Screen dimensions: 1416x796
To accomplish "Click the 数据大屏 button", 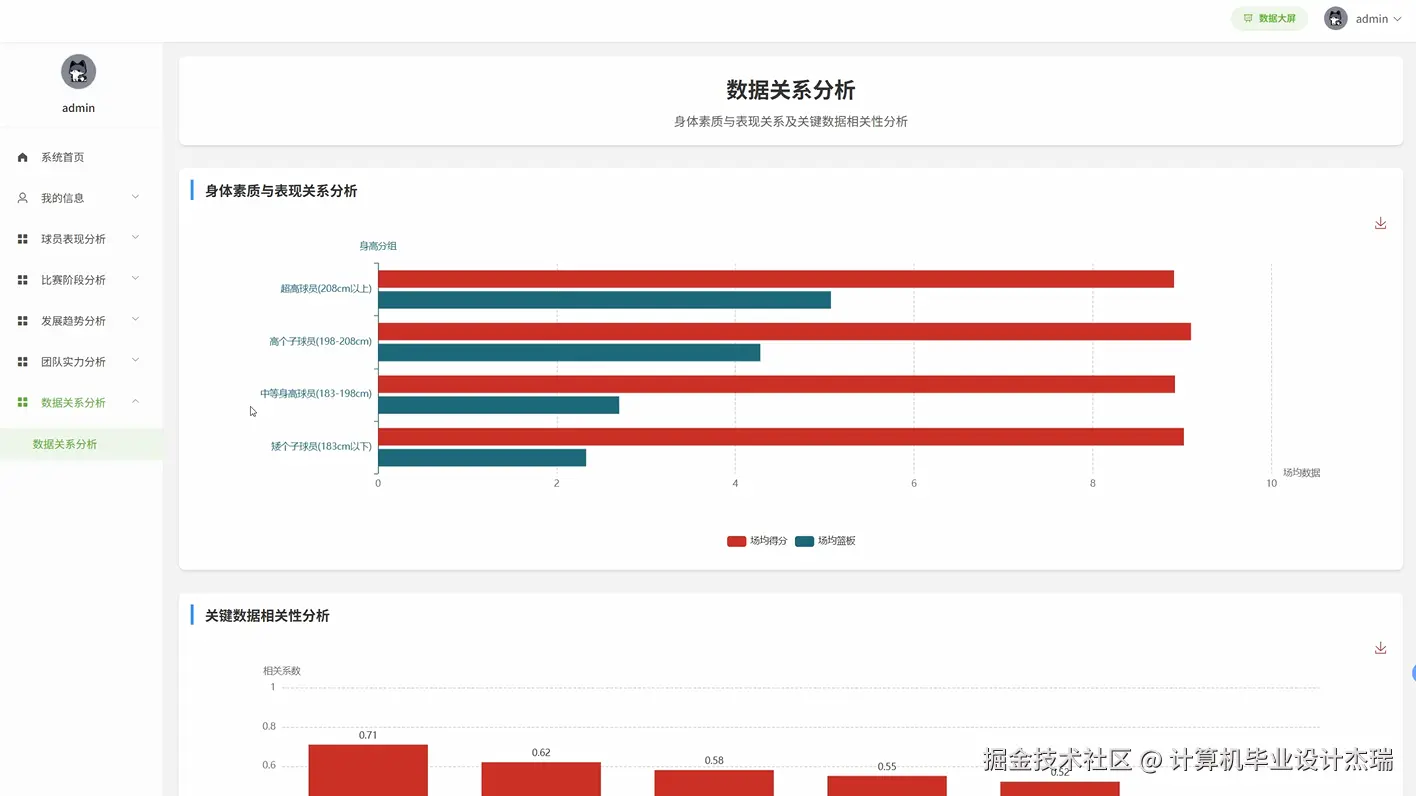I will pos(1269,18).
